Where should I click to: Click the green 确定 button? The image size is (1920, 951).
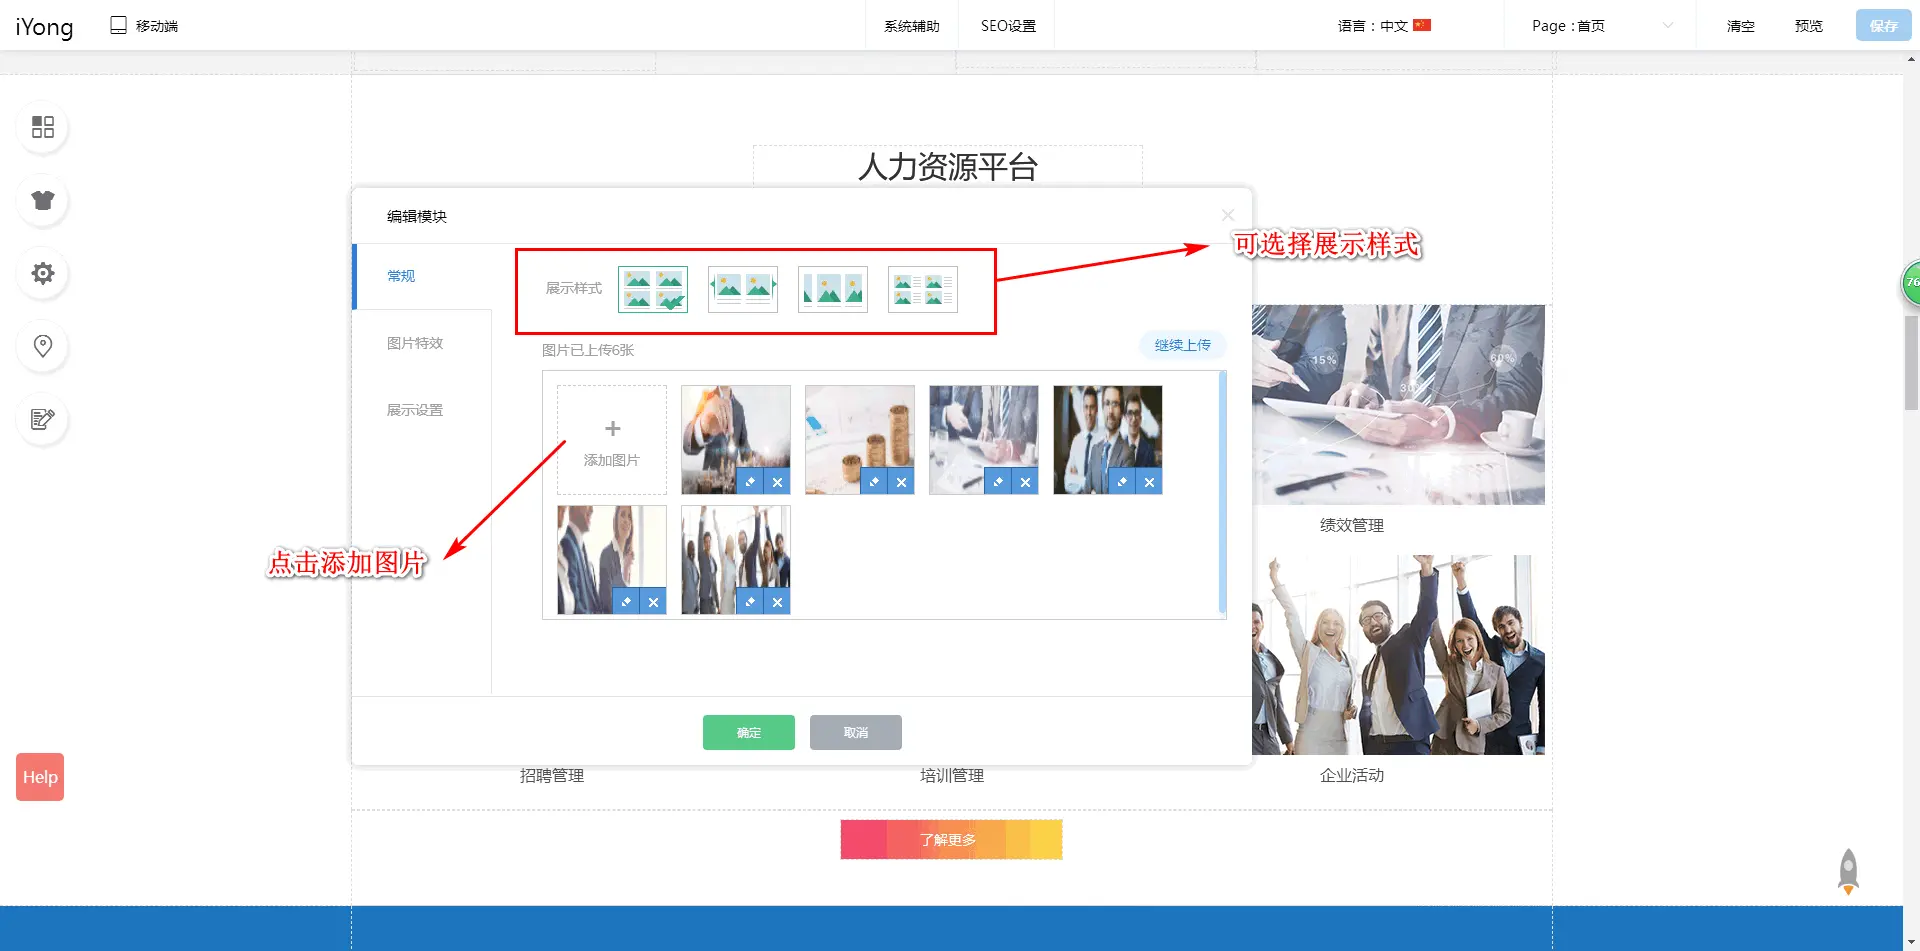748,732
